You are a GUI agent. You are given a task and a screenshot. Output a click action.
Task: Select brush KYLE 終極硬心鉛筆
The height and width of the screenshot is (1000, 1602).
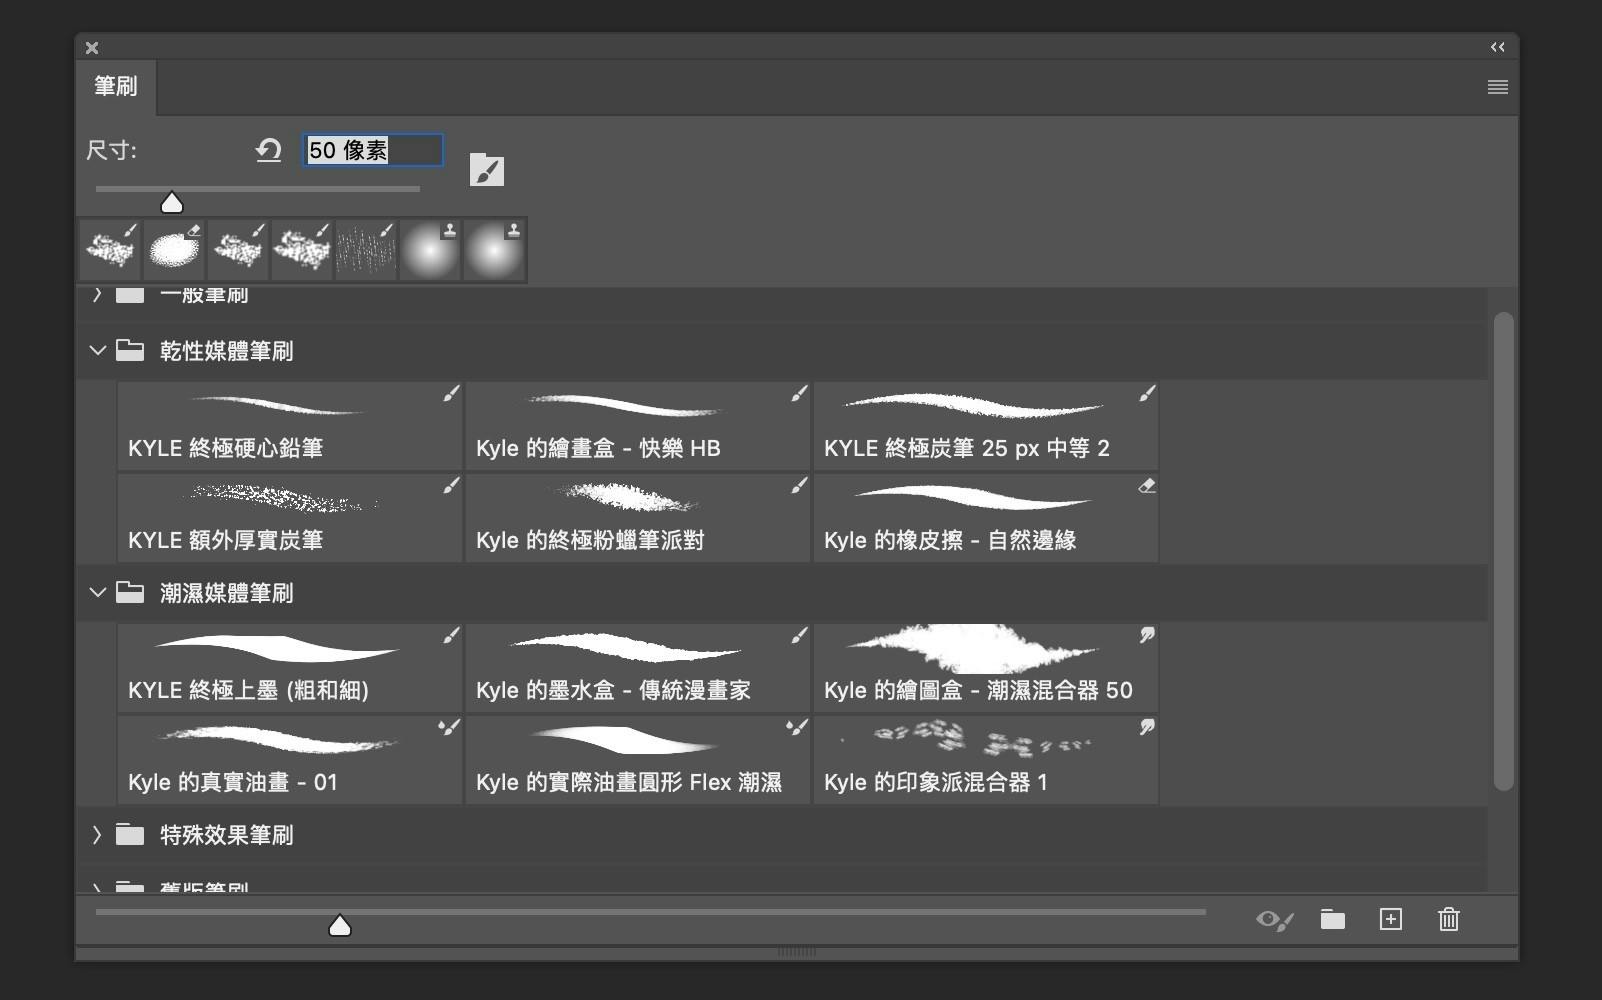[x=290, y=426]
